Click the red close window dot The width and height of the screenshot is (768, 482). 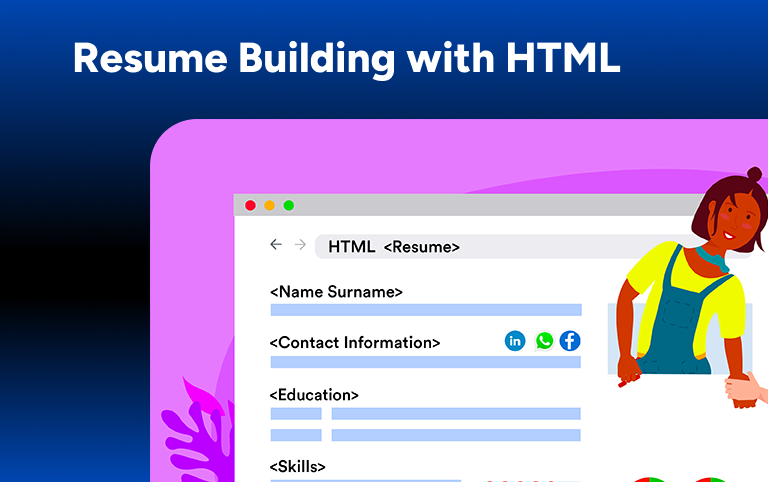click(x=250, y=205)
